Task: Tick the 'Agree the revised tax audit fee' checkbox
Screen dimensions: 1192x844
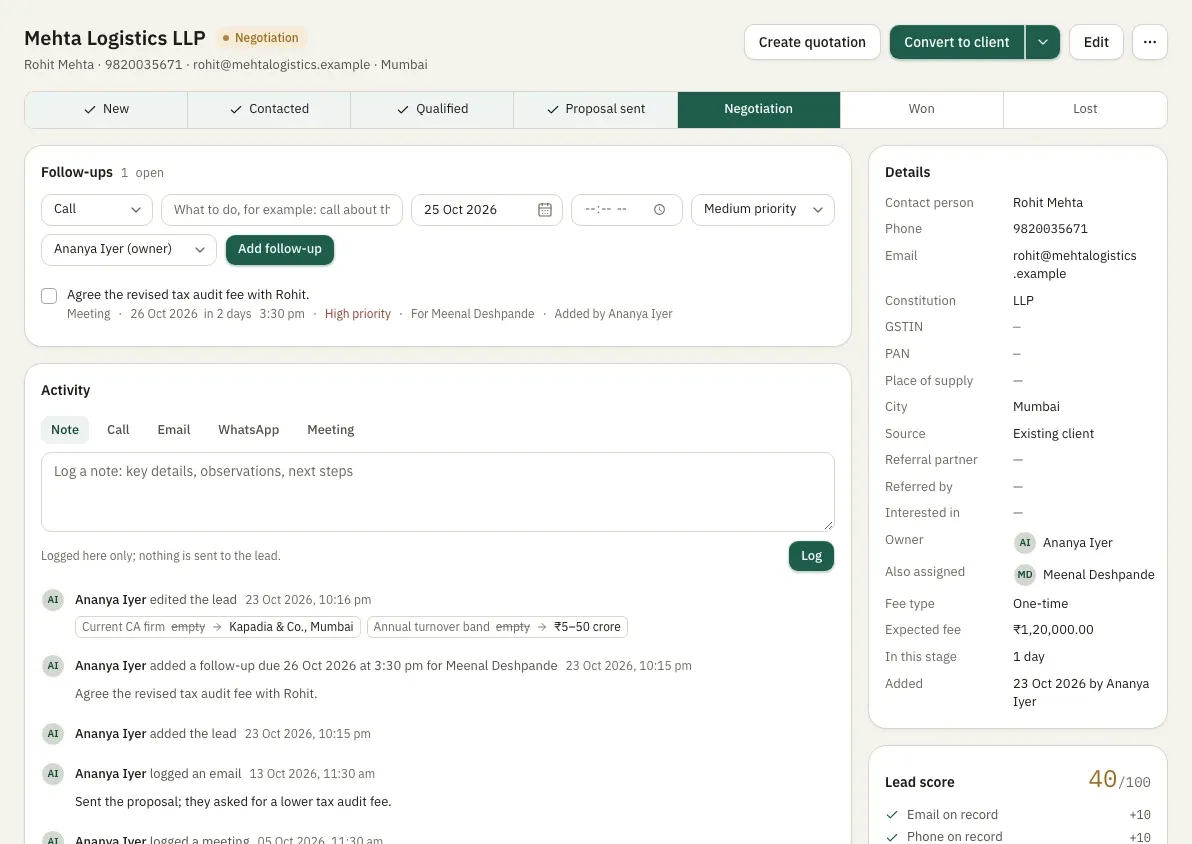Action: [x=49, y=296]
